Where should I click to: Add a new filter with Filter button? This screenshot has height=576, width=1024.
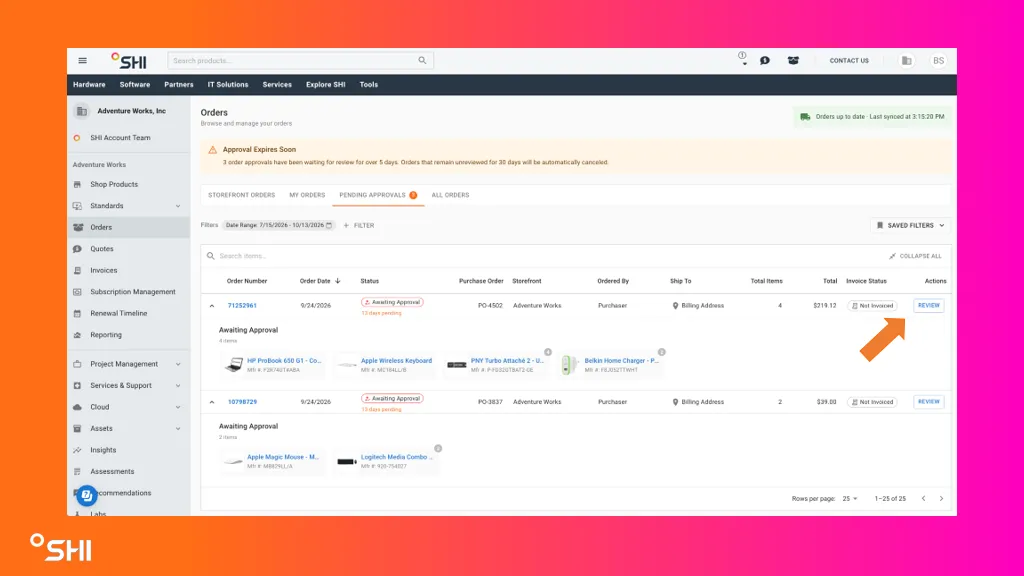point(359,225)
